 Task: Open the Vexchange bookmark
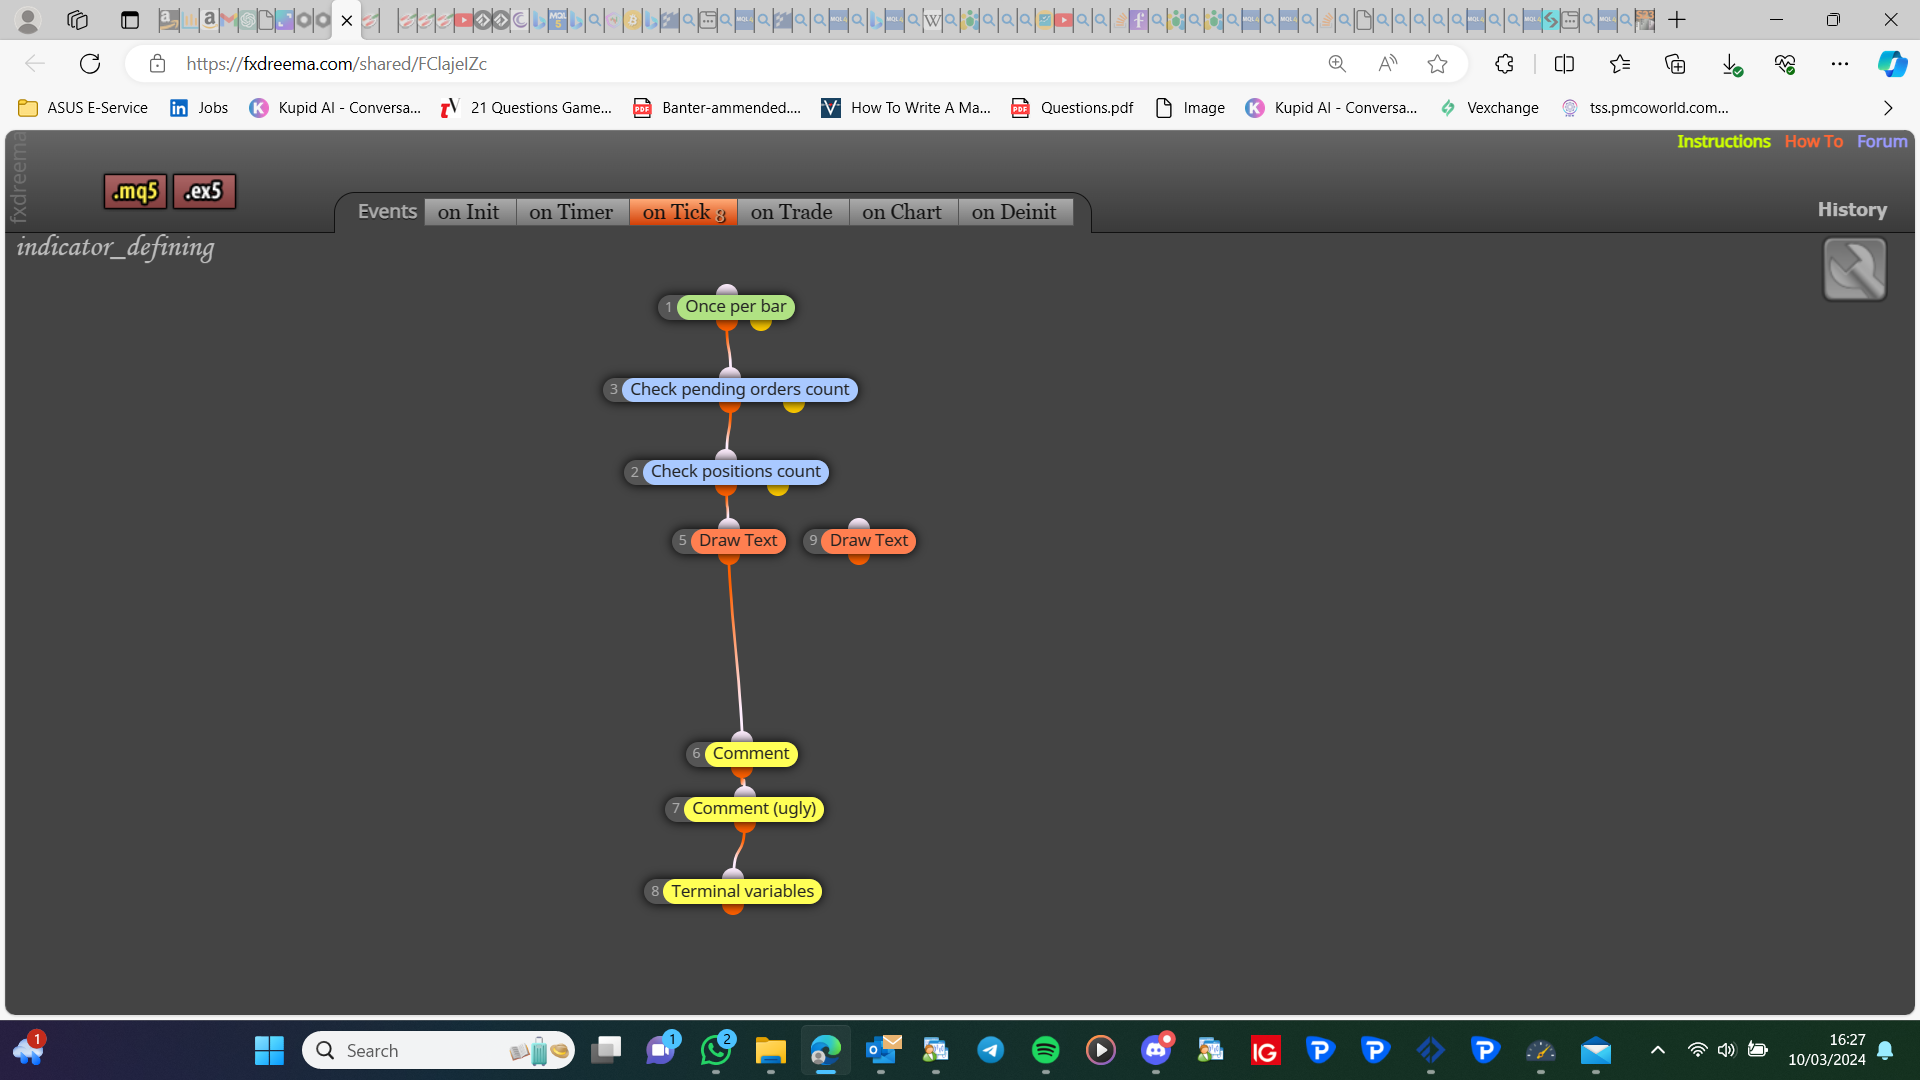coord(1489,108)
